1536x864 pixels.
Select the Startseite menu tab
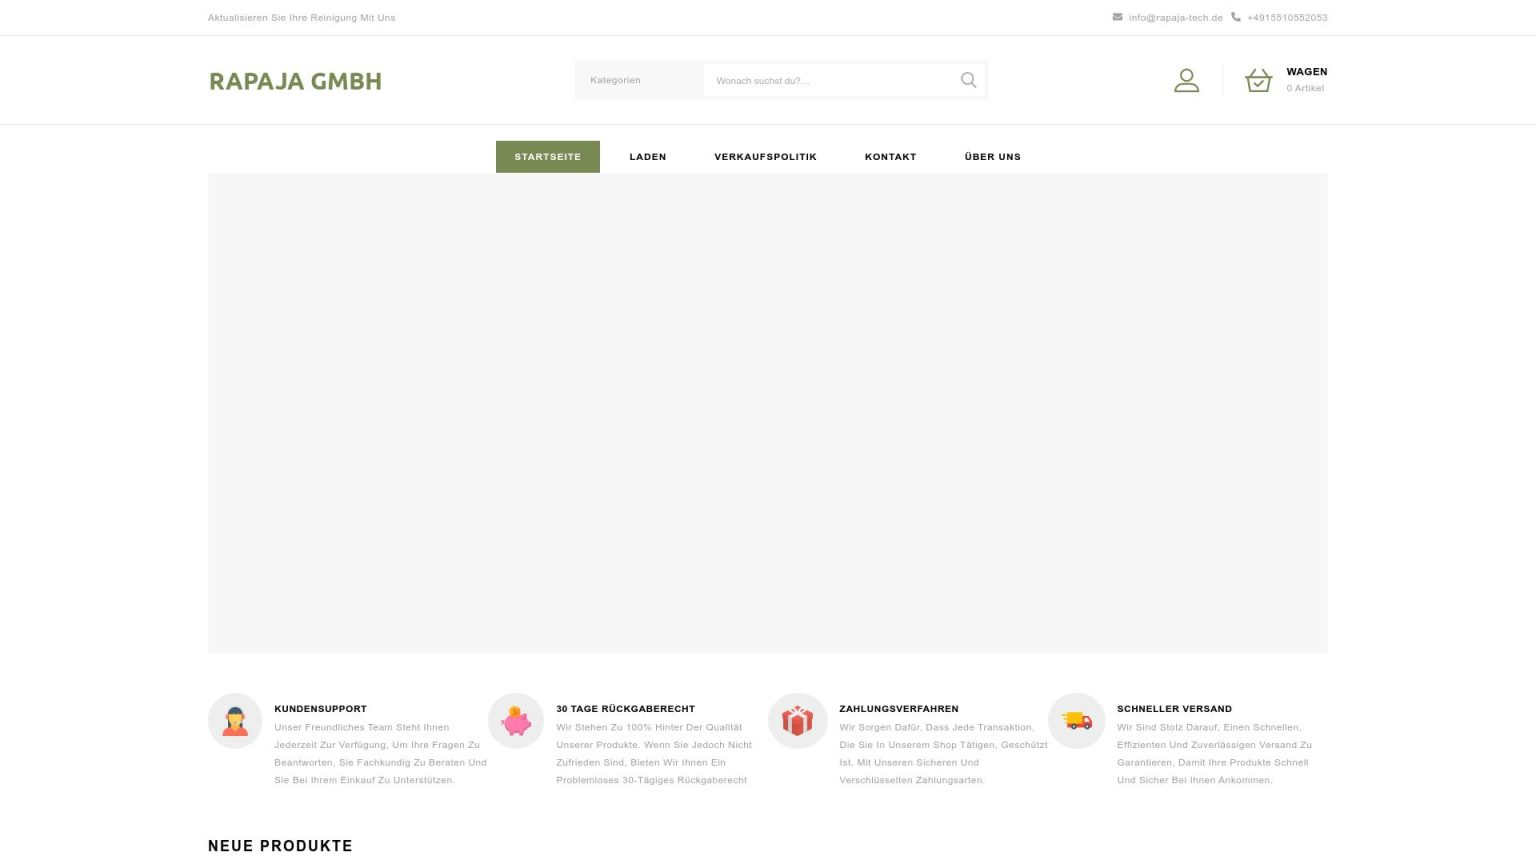[547, 157]
